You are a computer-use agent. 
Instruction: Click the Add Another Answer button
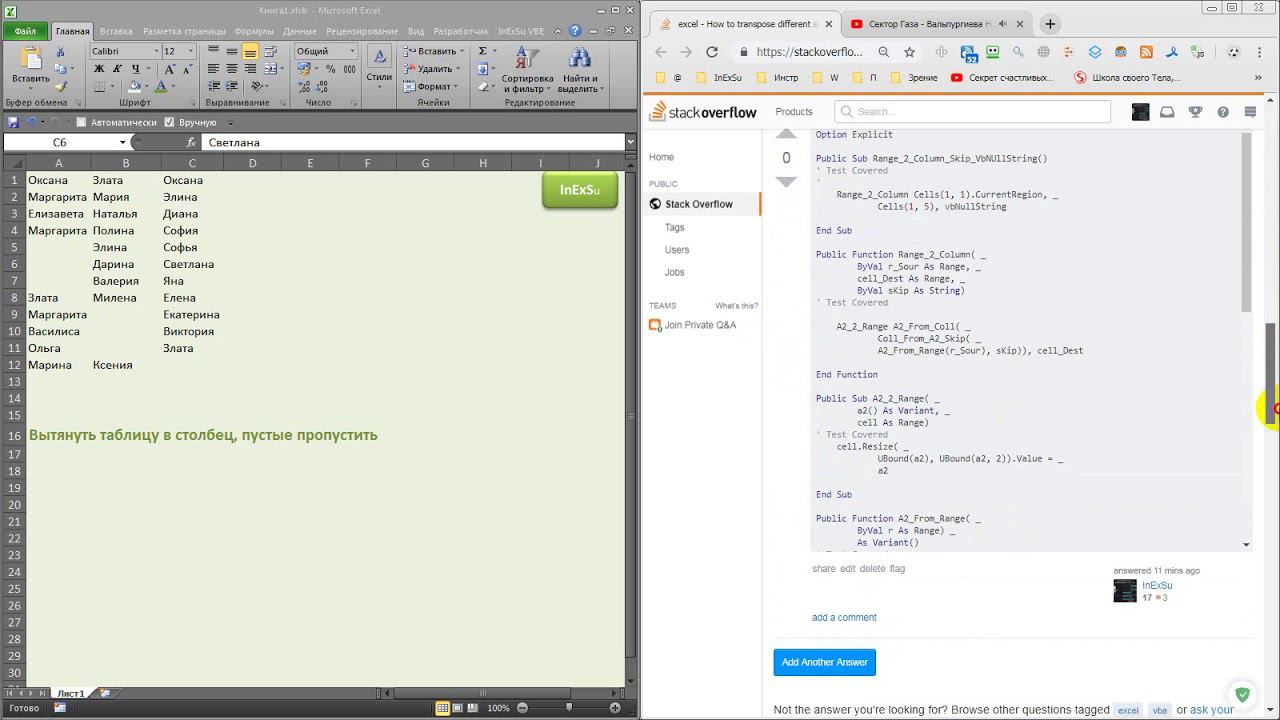click(x=825, y=662)
